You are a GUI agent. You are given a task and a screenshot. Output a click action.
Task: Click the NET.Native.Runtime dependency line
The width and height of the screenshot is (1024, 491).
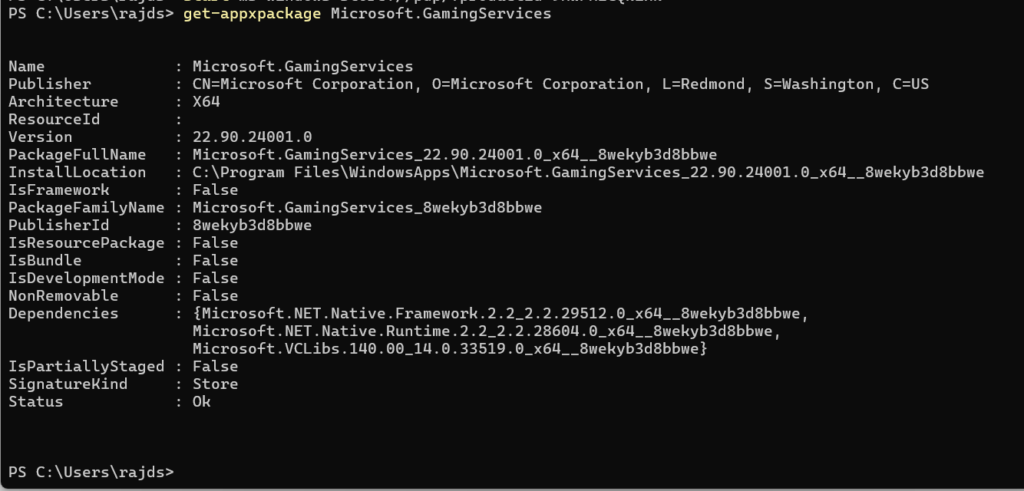pyautogui.click(x=487, y=331)
